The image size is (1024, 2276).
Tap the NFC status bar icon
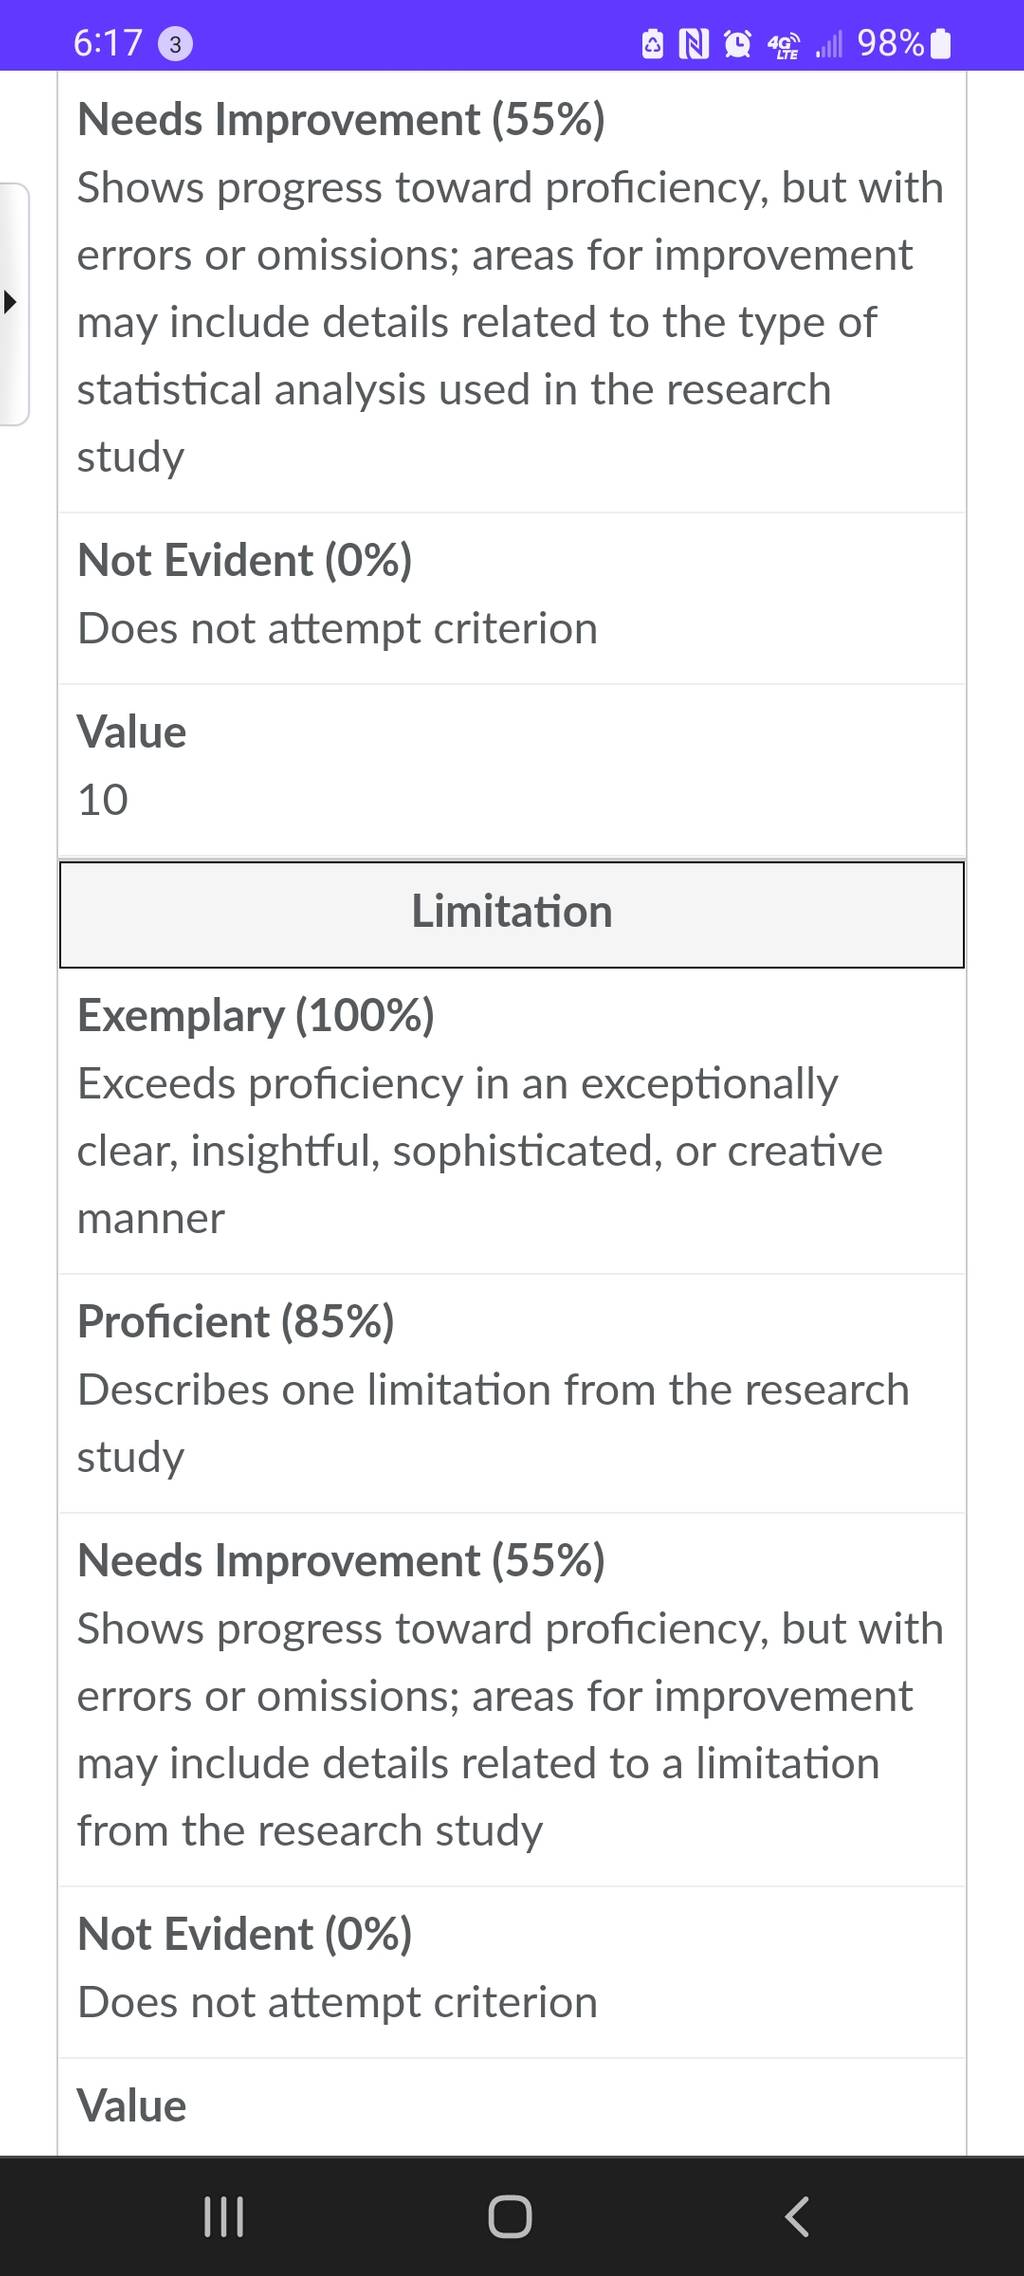click(x=694, y=44)
